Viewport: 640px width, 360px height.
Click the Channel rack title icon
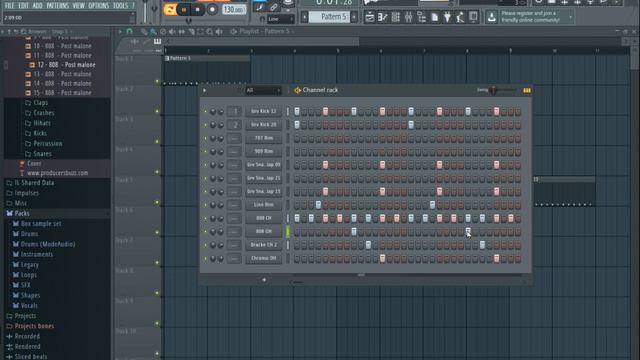click(x=298, y=90)
